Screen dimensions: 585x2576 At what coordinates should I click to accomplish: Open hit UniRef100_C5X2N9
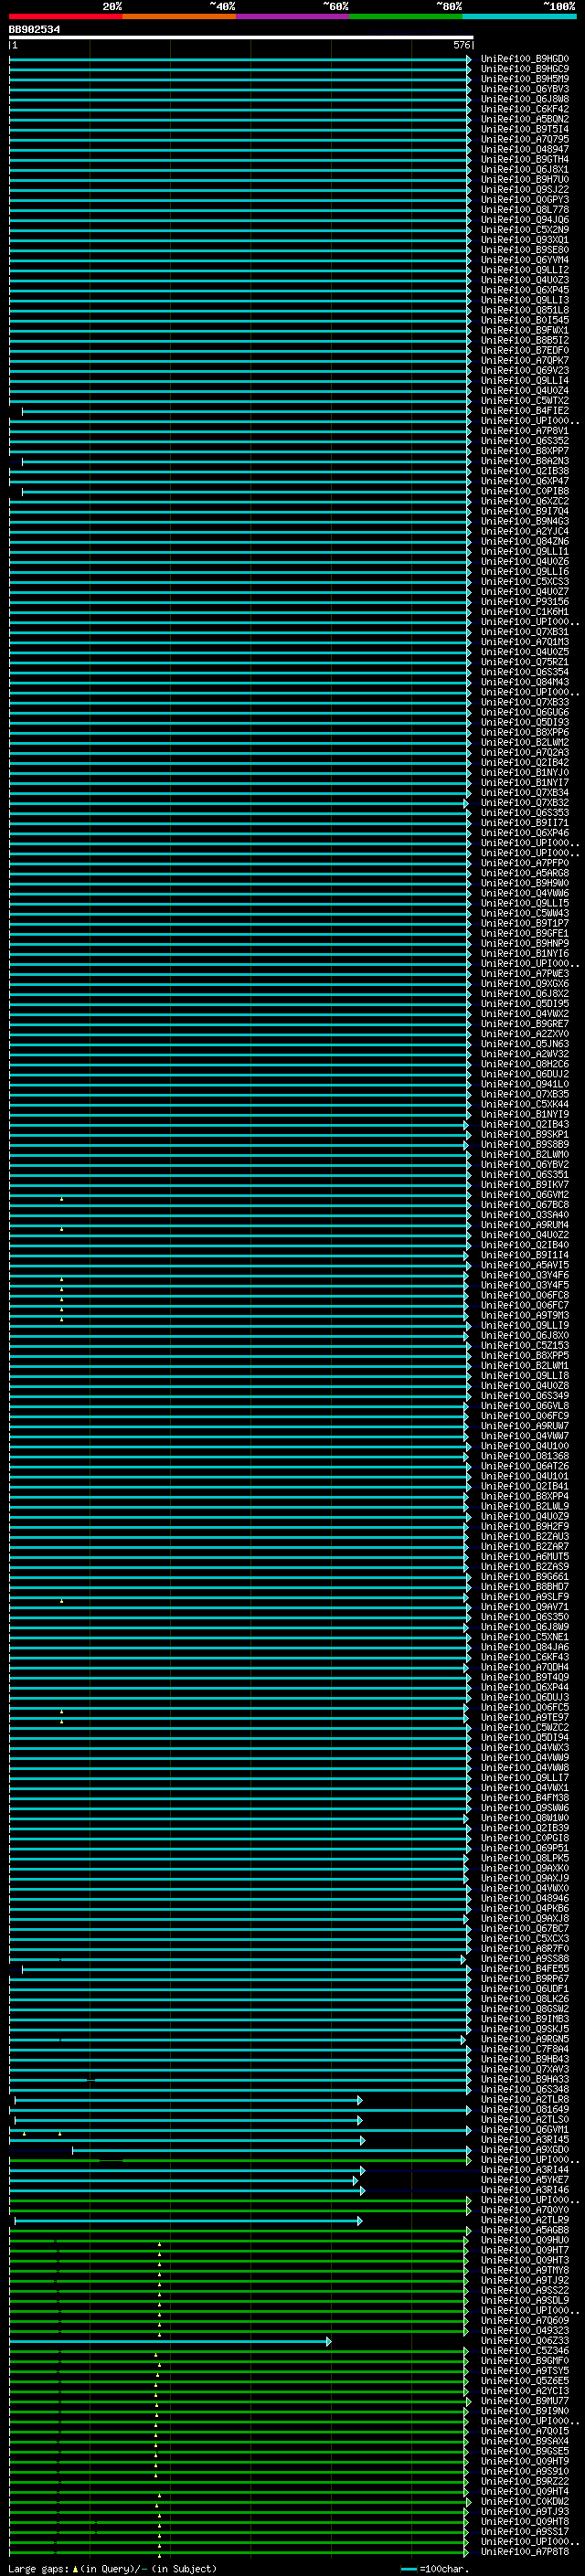(x=525, y=230)
